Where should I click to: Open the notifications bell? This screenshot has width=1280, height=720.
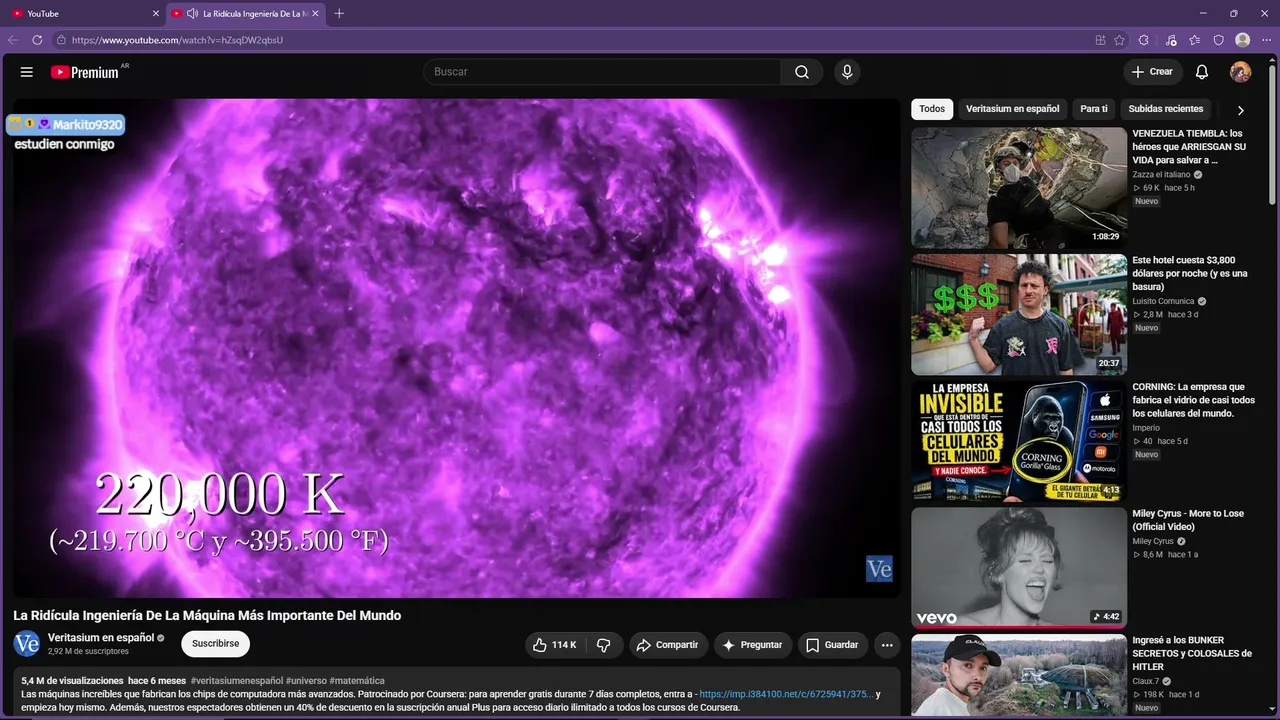tap(1202, 72)
